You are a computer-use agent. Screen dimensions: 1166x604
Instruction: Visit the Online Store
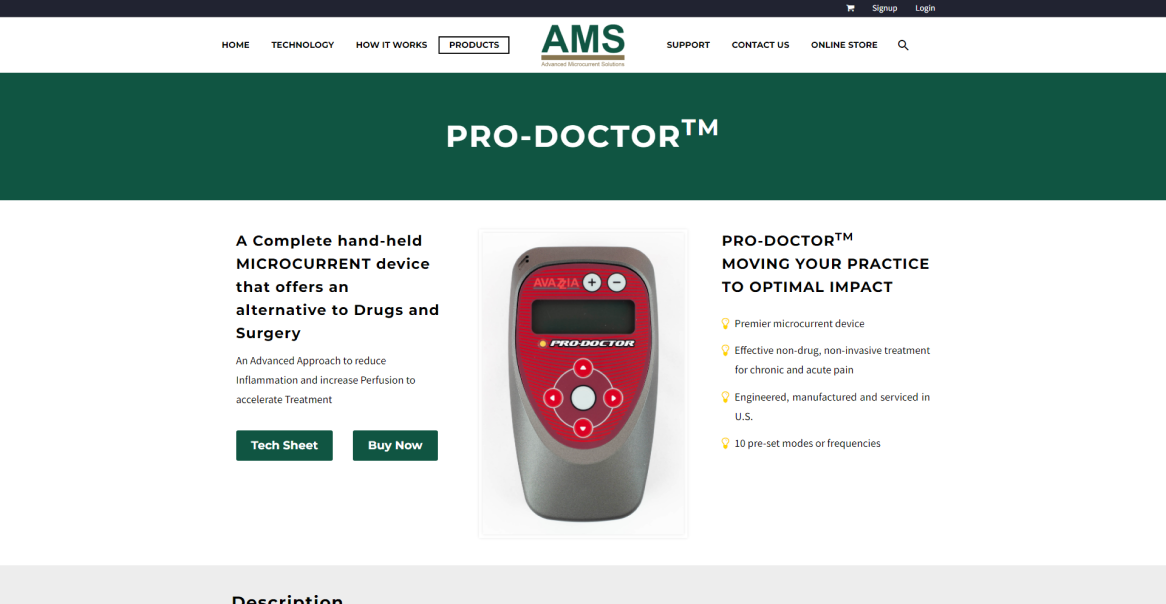click(844, 45)
